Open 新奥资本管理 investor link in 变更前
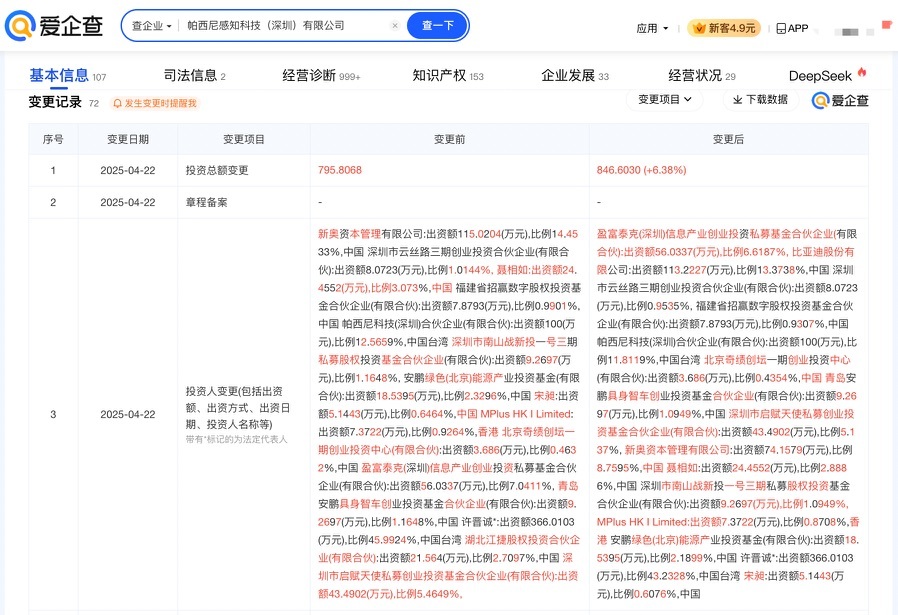 (x=349, y=234)
